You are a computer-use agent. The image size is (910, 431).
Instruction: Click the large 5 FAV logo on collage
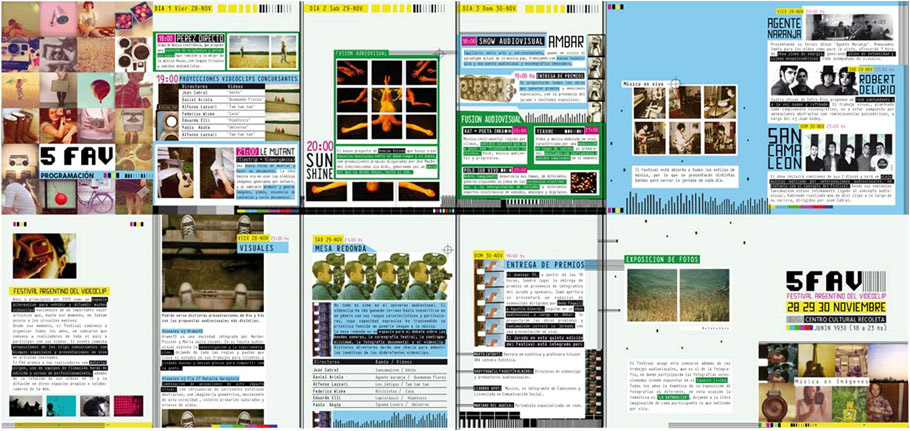(x=77, y=156)
